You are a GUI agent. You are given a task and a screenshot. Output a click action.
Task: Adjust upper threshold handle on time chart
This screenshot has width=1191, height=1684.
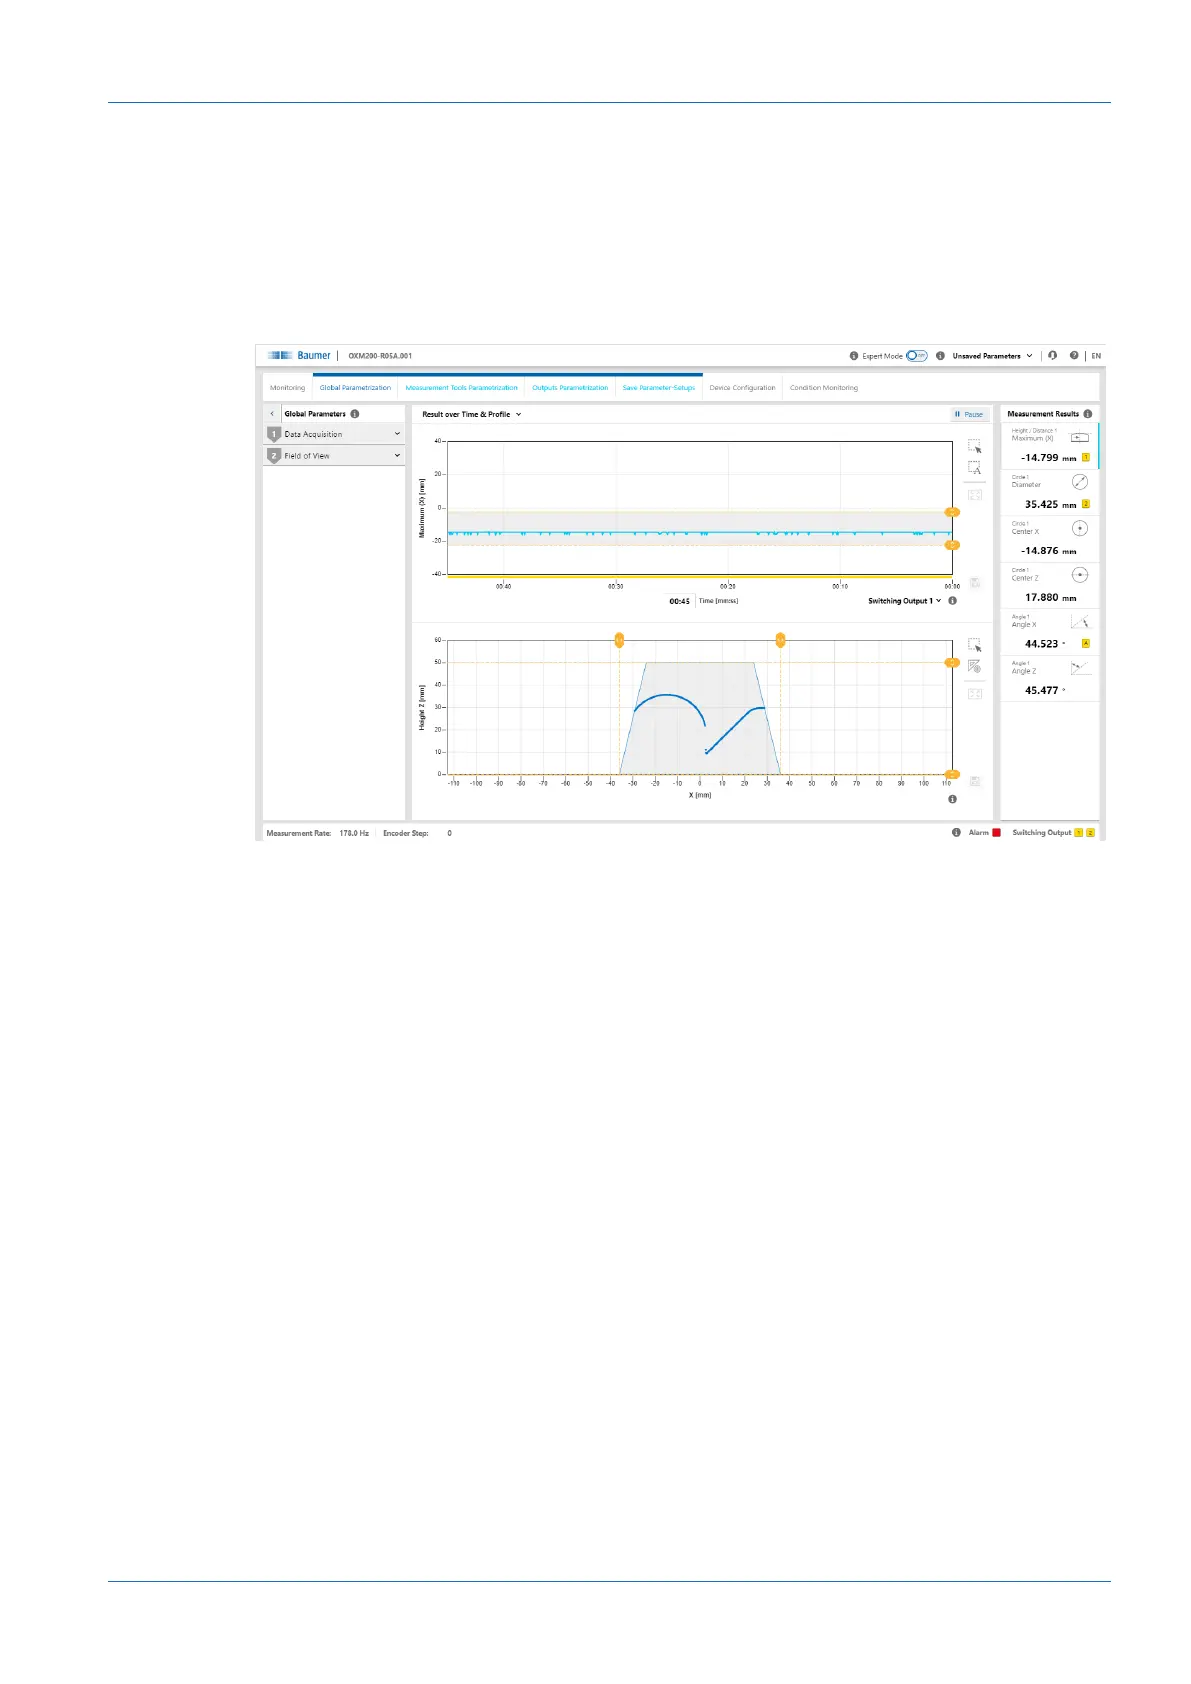[952, 512]
